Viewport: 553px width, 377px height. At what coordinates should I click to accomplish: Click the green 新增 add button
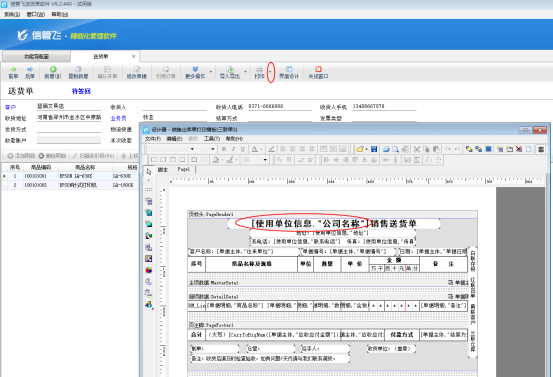(53, 72)
